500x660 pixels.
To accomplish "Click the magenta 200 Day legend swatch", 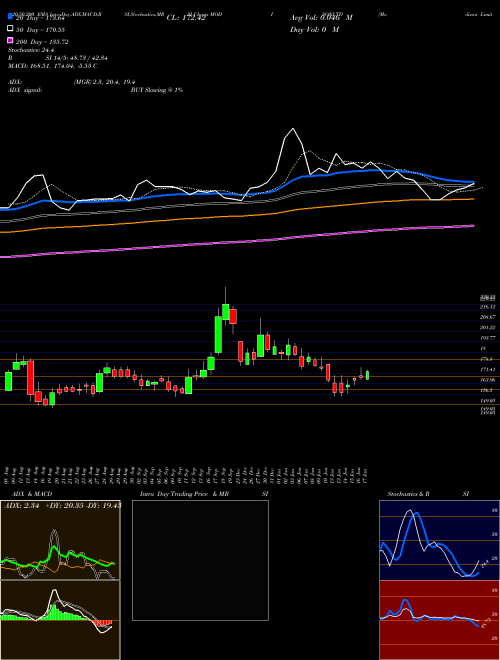I will pos(10,40).
